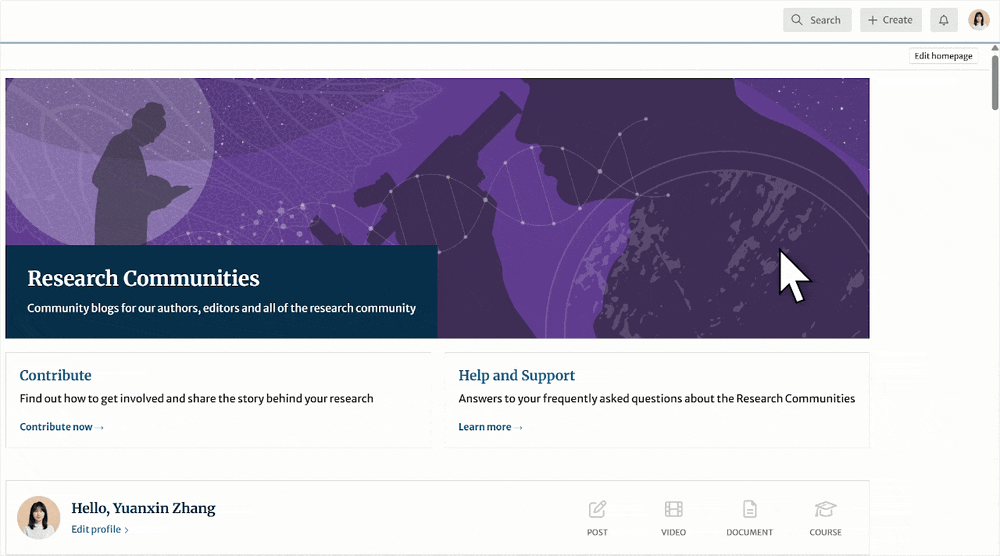
Task: Open the account avatar menu in header
Action: [x=978, y=20]
